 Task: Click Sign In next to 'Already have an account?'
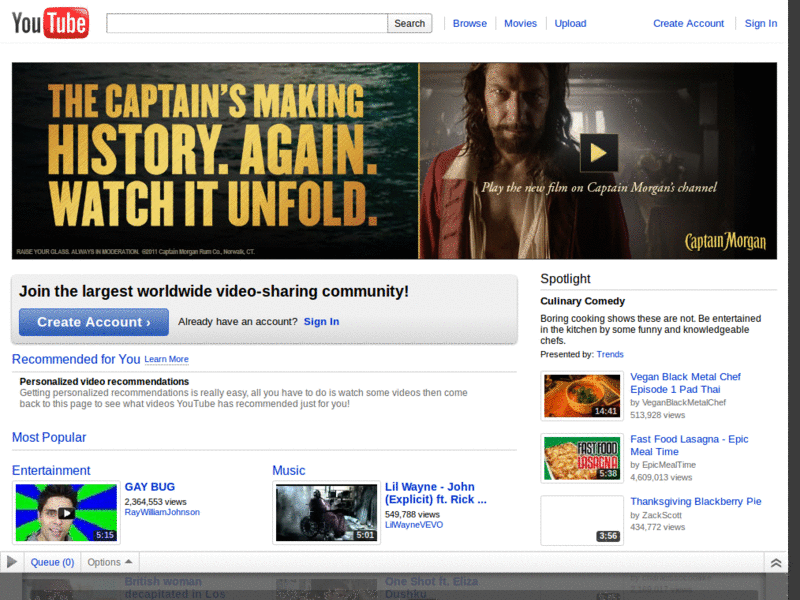321,321
